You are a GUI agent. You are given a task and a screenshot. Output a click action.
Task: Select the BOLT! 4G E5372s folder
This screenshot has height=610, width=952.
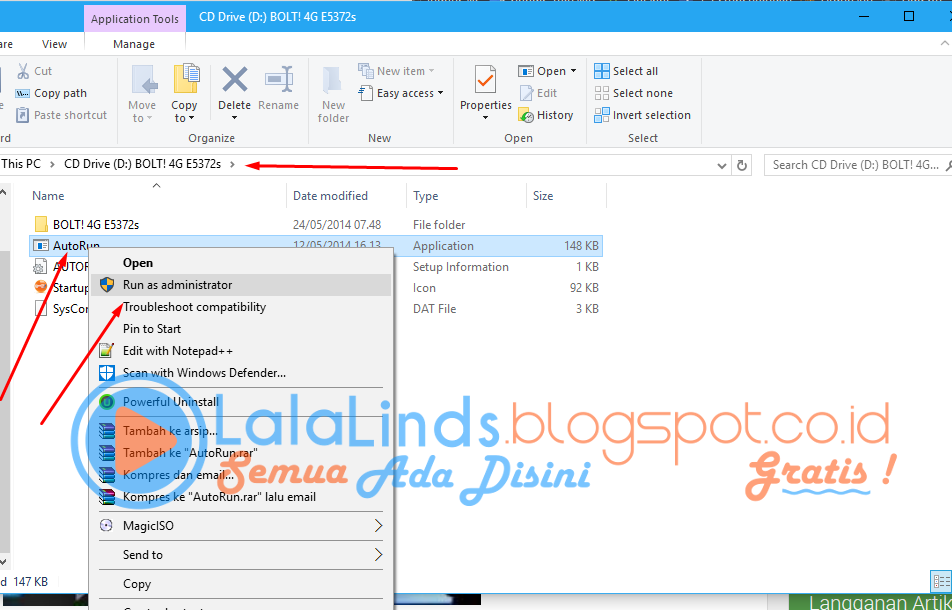pyautogui.click(x=96, y=225)
